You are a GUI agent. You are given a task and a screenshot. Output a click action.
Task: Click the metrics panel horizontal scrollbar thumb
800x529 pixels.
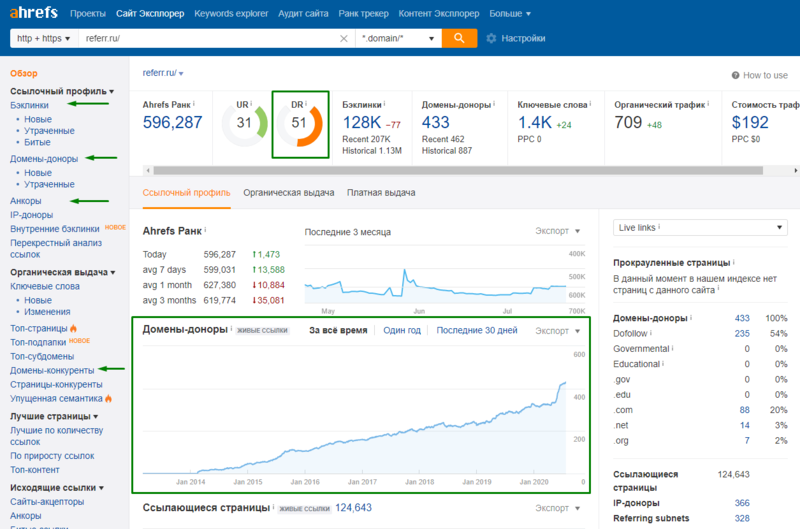point(458,170)
